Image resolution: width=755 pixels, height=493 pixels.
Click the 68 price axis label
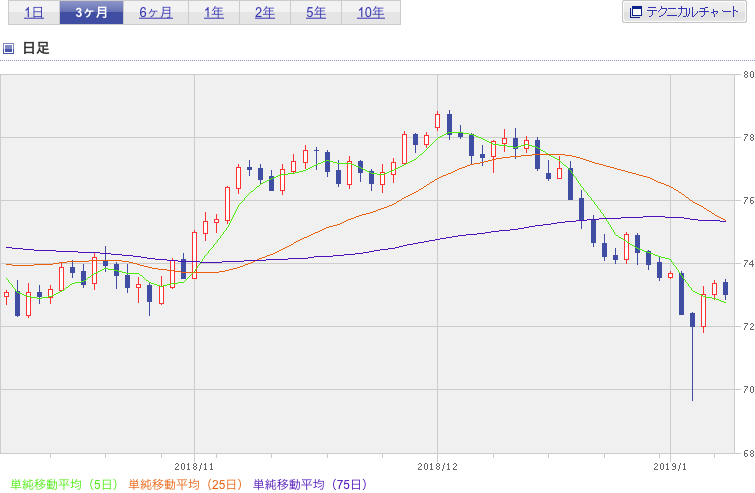[749, 453]
